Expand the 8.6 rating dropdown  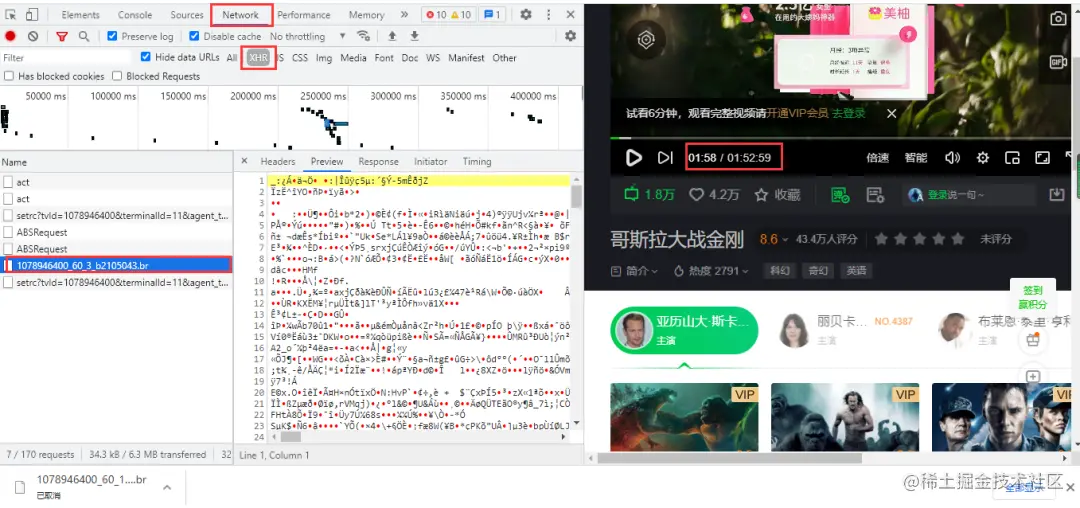point(773,239)
